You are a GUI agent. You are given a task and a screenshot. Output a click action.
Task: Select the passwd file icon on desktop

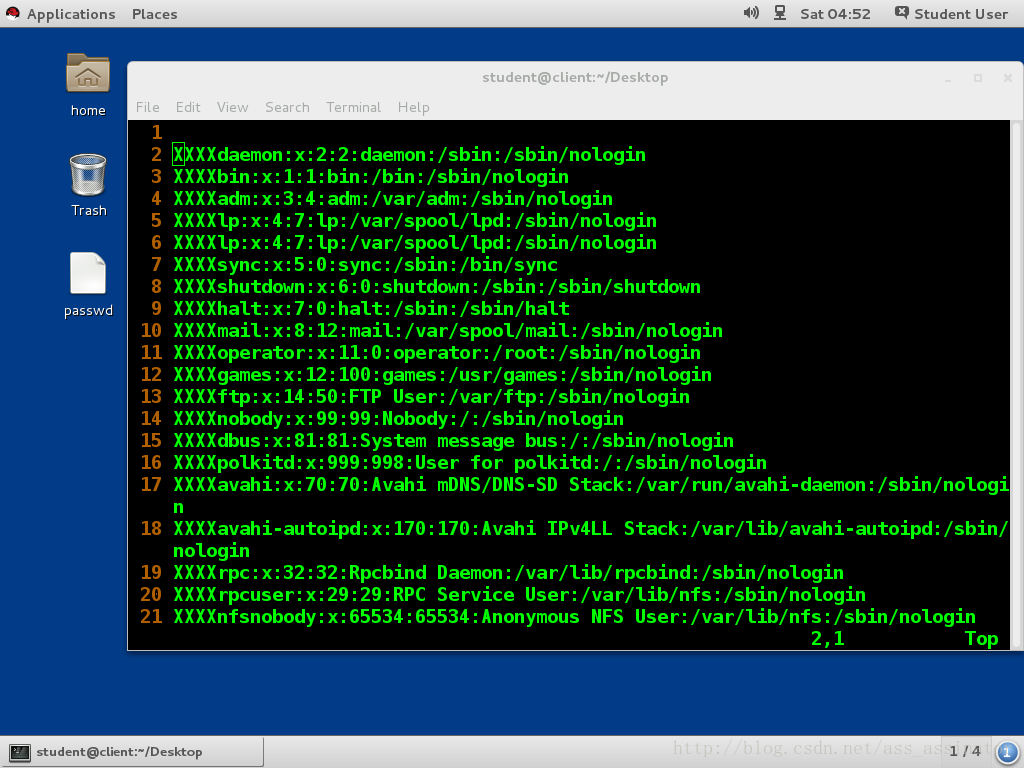pyautogui.click(x=88, y=273)
